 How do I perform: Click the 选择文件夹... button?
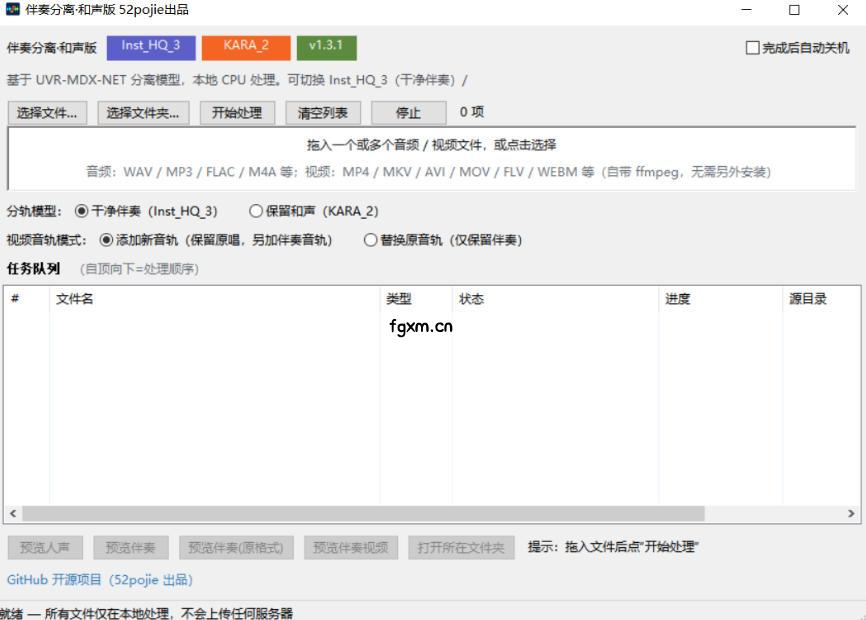143,113
